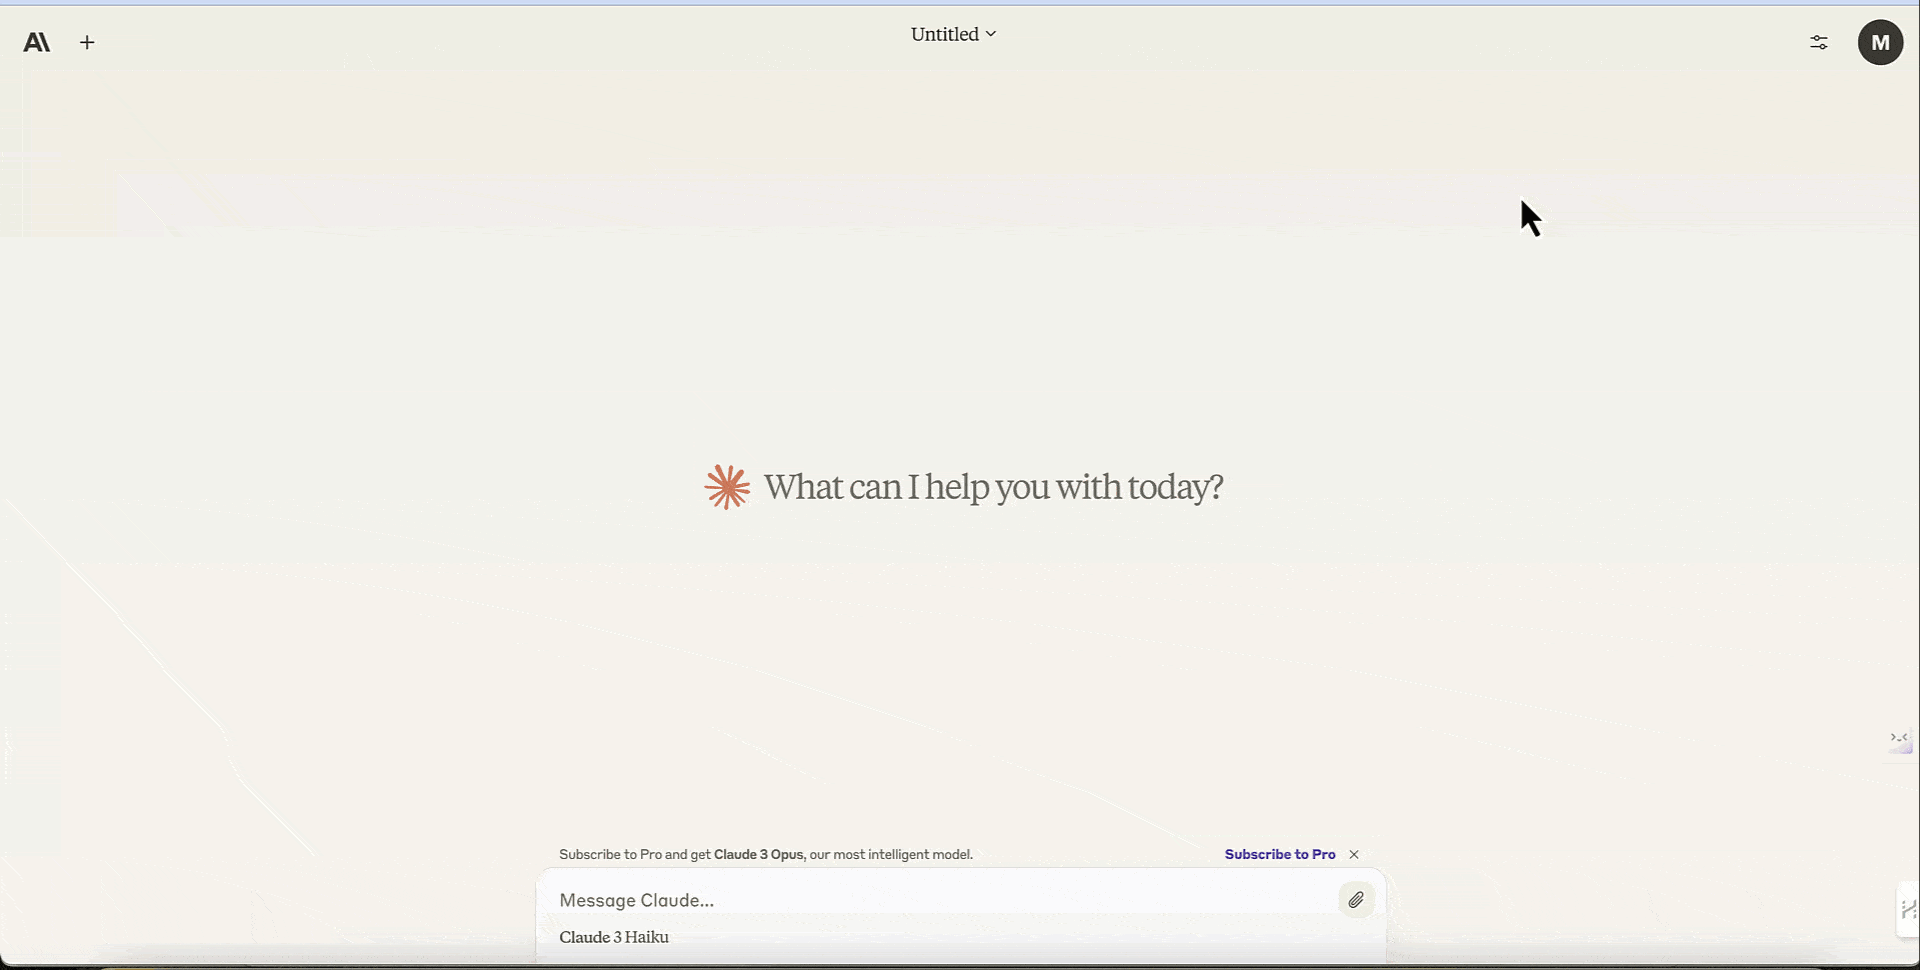
Task: Start a new chat with plus icon
Action: click(88, 42)
